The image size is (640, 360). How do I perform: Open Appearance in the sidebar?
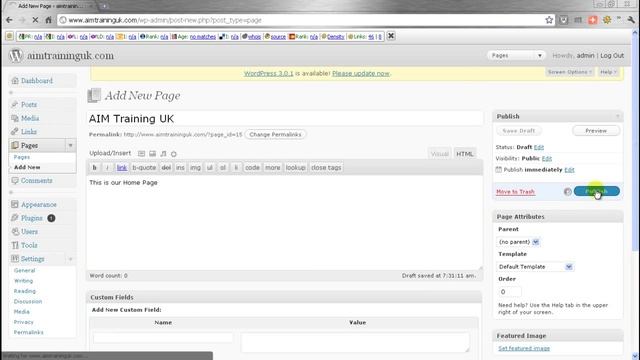tap(39, 204)
